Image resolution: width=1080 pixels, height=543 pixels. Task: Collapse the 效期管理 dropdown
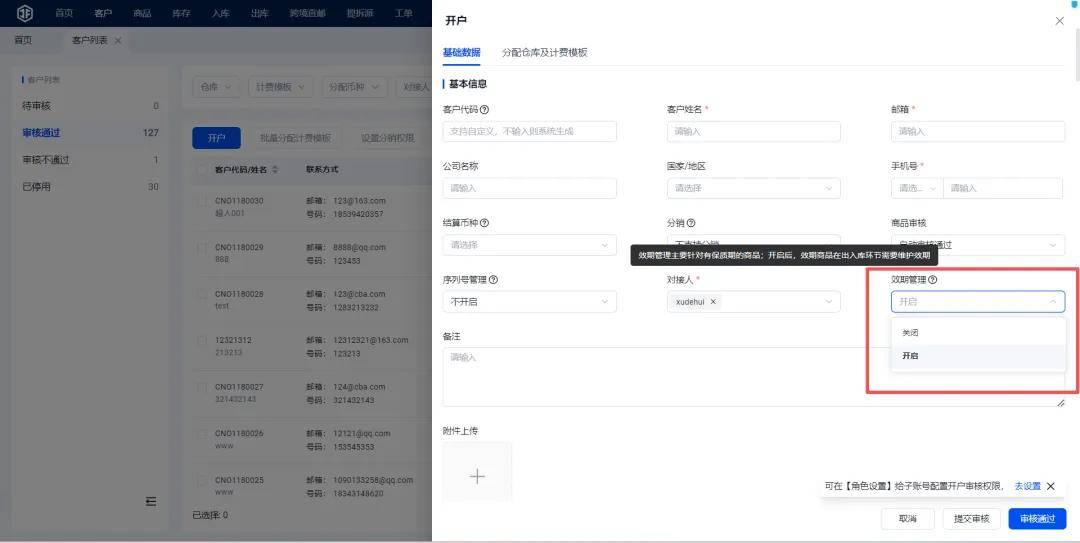pyautogui.click(x=1052, y=302)
